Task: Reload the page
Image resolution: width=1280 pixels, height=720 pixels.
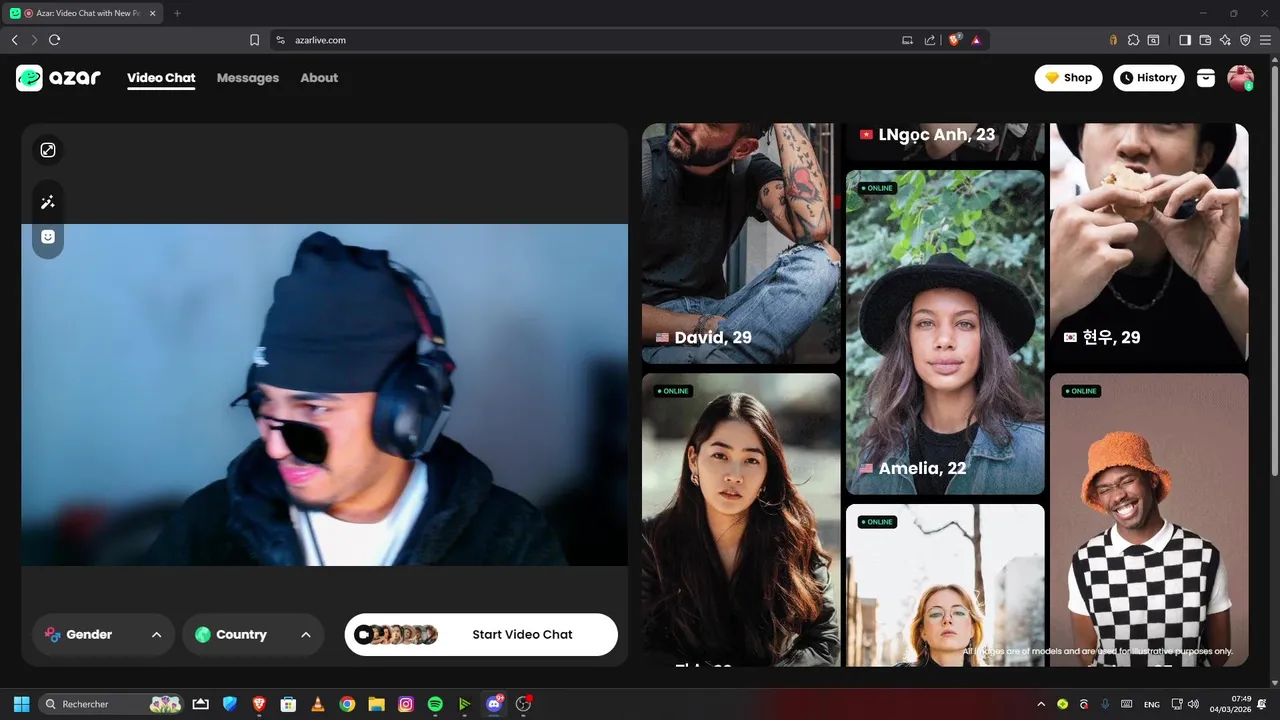Action: tap(55, 40)
